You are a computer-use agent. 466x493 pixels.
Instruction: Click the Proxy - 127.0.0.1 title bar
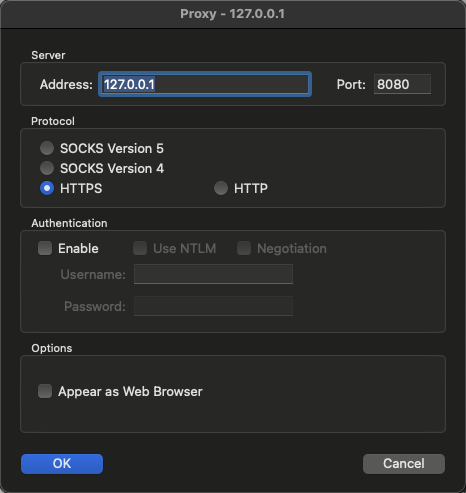click(x=233, y=14)
